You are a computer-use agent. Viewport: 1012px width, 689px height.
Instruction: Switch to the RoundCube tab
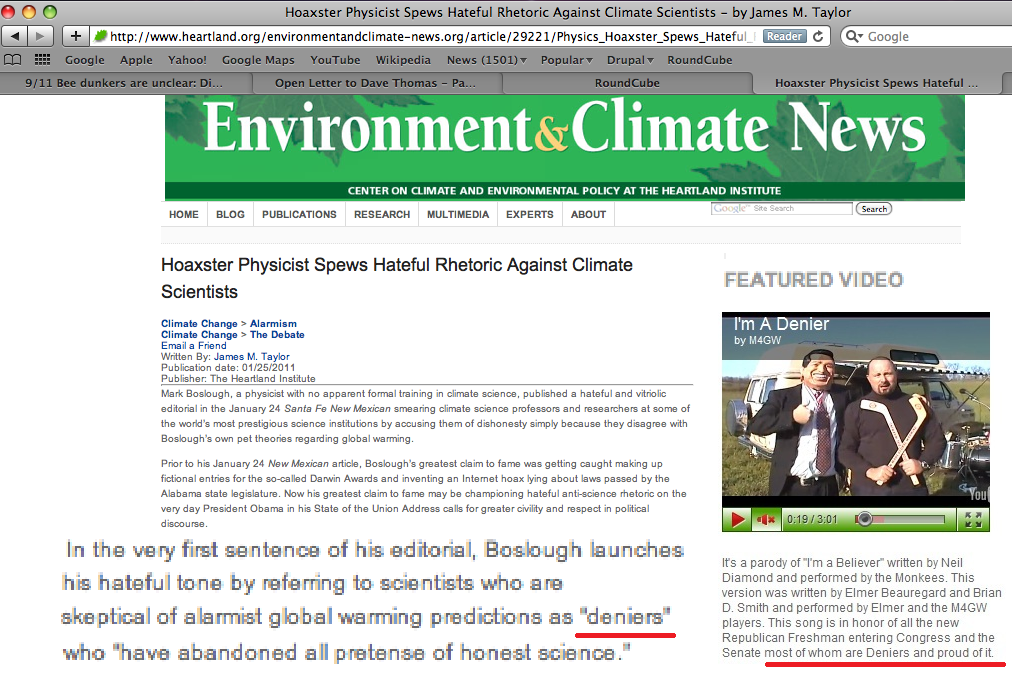tap(627, 83)
